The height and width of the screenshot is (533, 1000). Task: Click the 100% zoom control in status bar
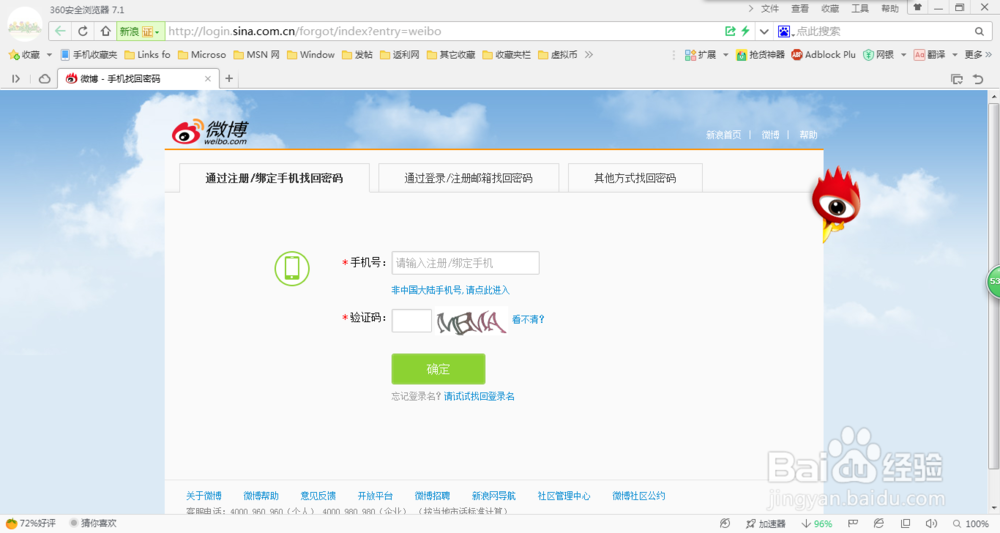(971, 523)
